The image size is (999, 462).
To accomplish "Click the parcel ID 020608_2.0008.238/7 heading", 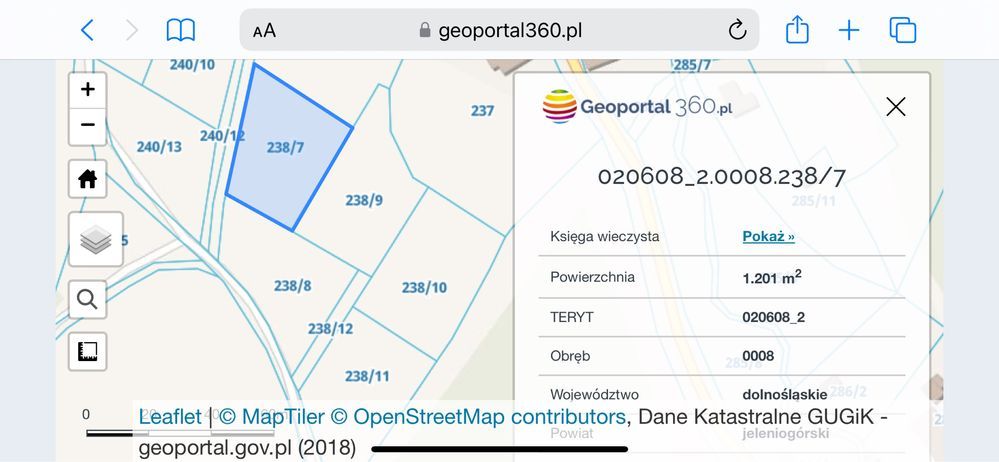I will coord(721,177).
